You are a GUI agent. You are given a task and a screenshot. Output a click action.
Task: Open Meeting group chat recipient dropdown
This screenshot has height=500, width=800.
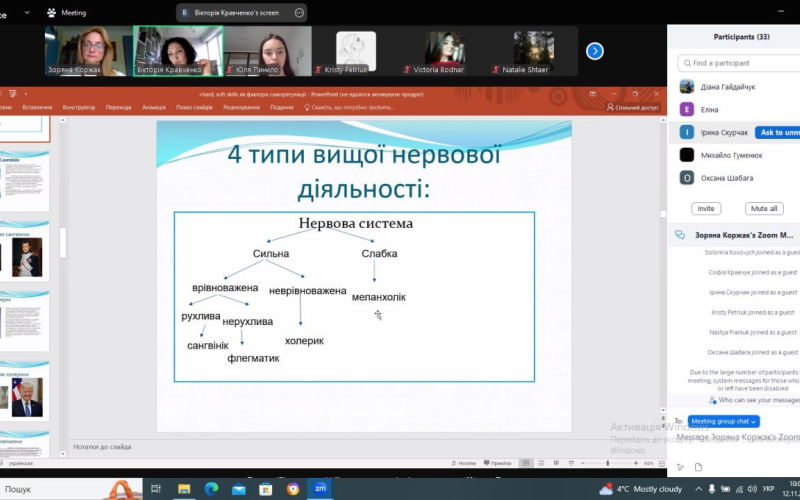723,421
